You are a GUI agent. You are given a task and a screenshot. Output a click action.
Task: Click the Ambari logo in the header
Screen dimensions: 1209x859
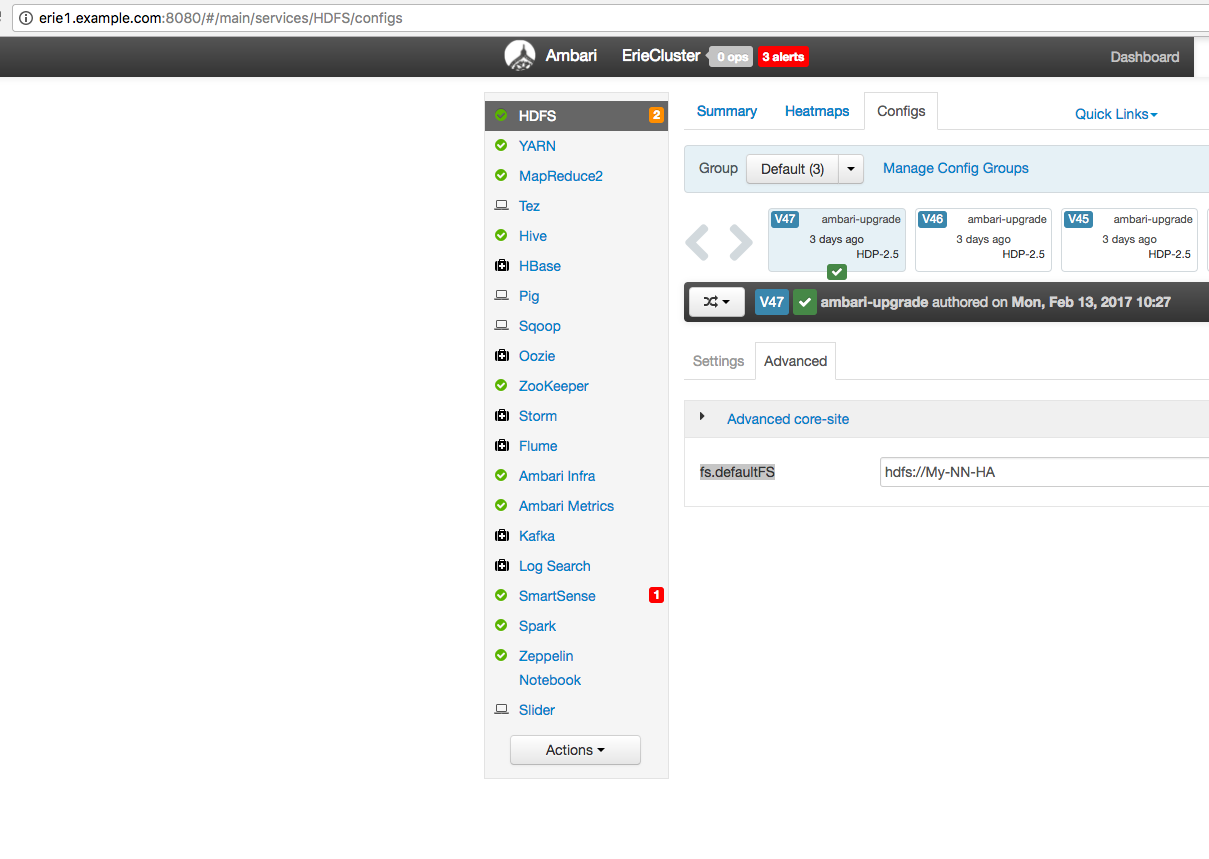tap(520, 56)
